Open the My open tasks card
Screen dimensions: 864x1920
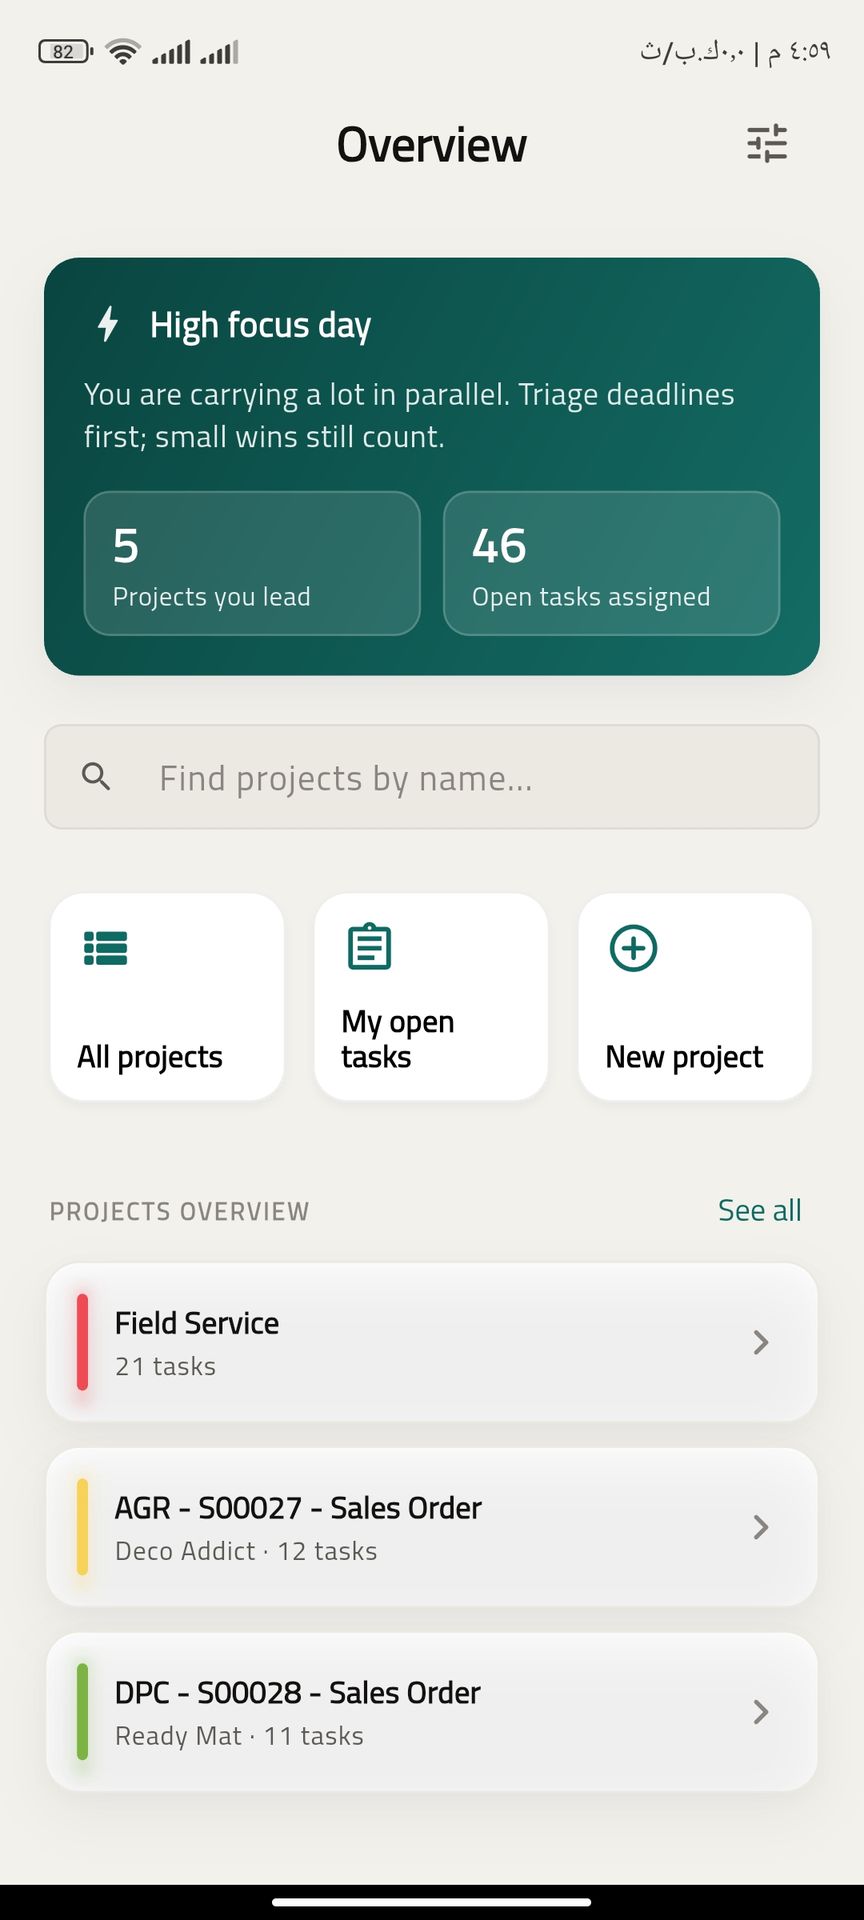[431, 998]
